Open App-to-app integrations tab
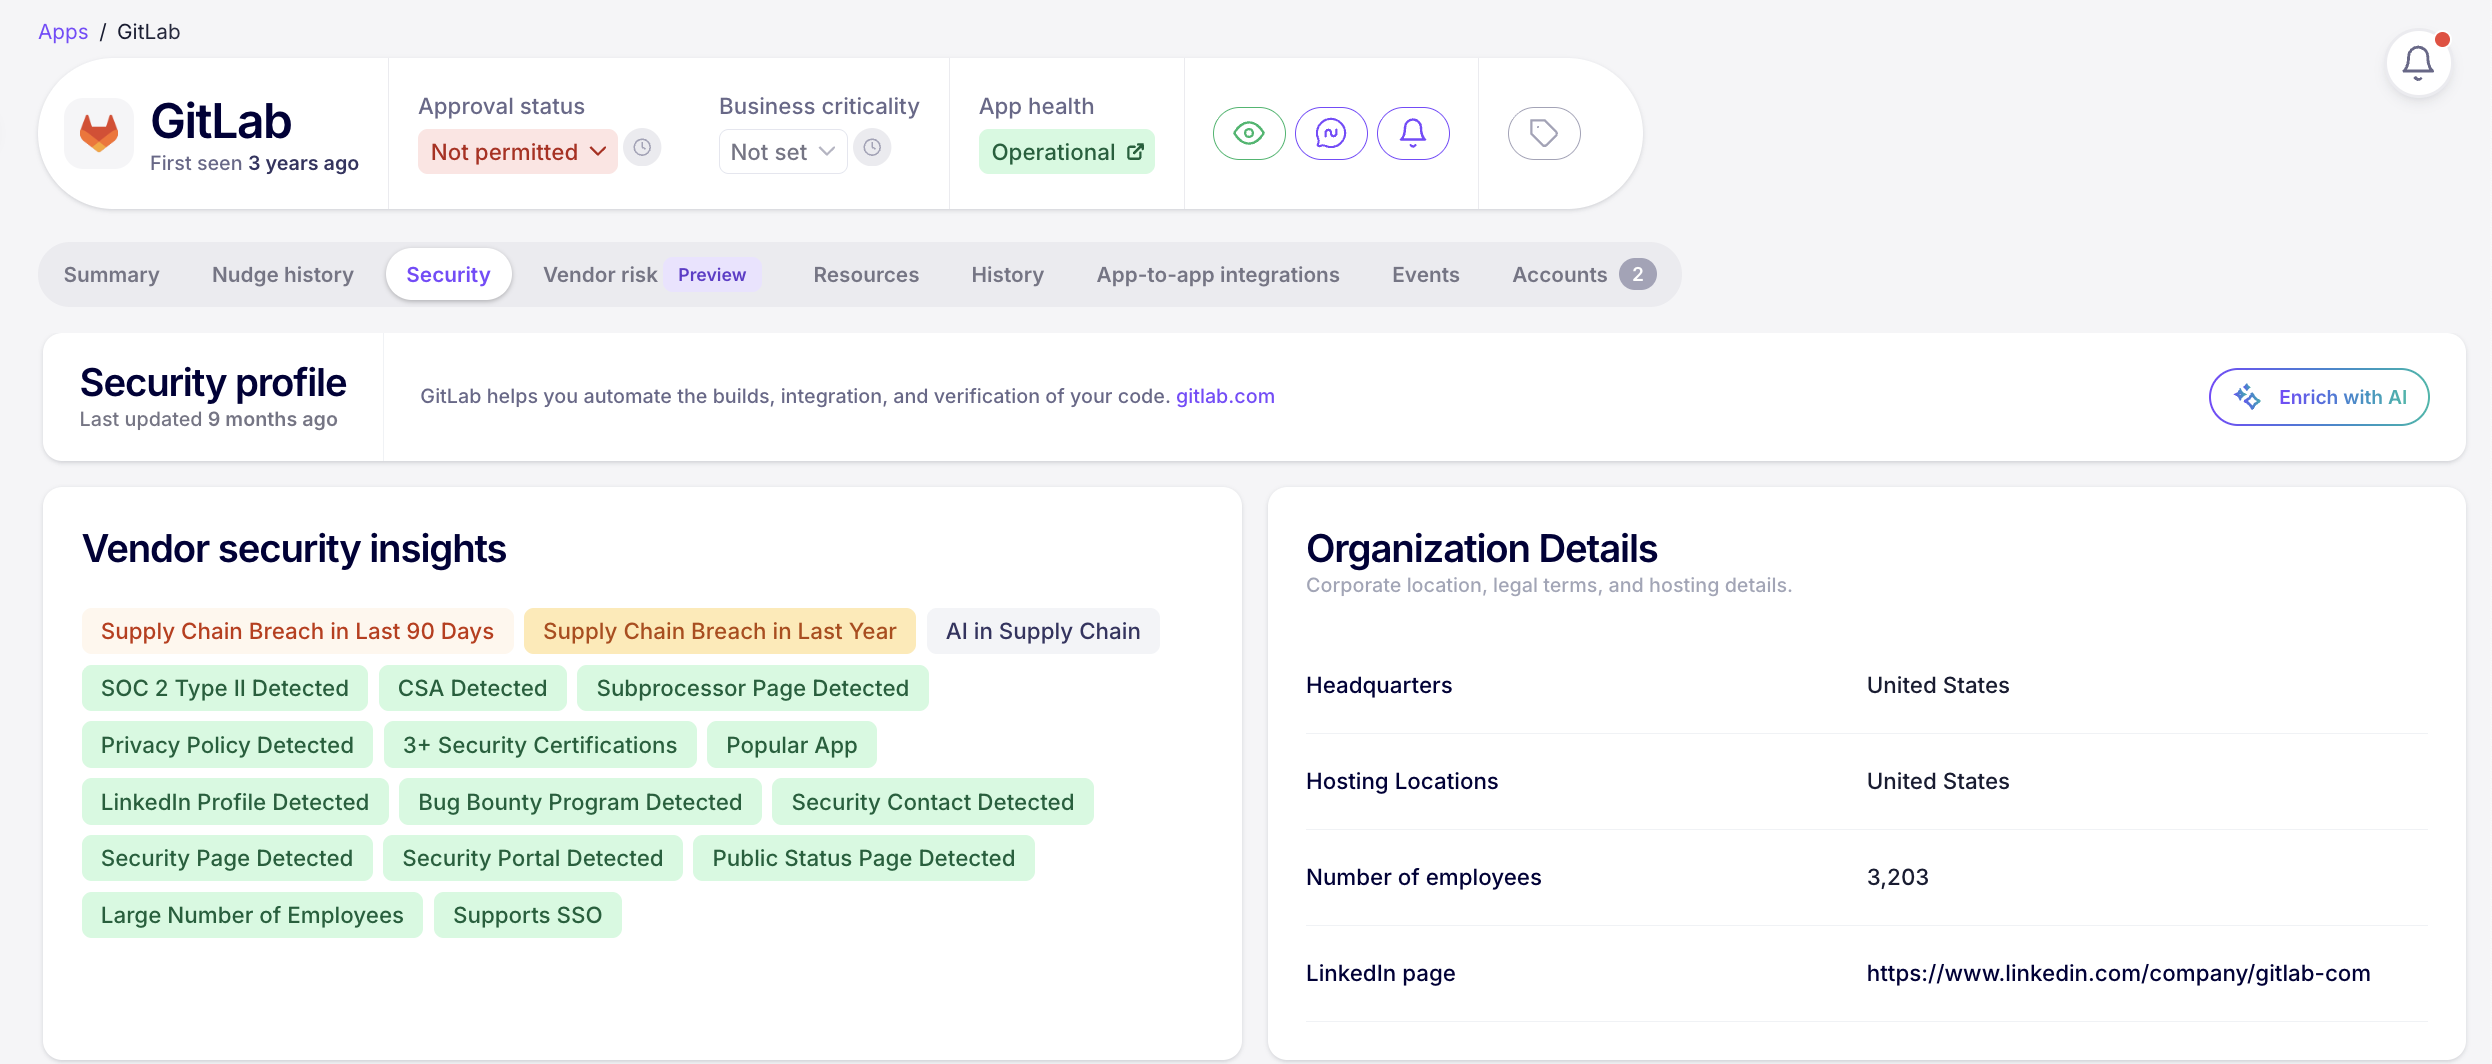The image size is (2492, 1064). tap(1218, 275)
